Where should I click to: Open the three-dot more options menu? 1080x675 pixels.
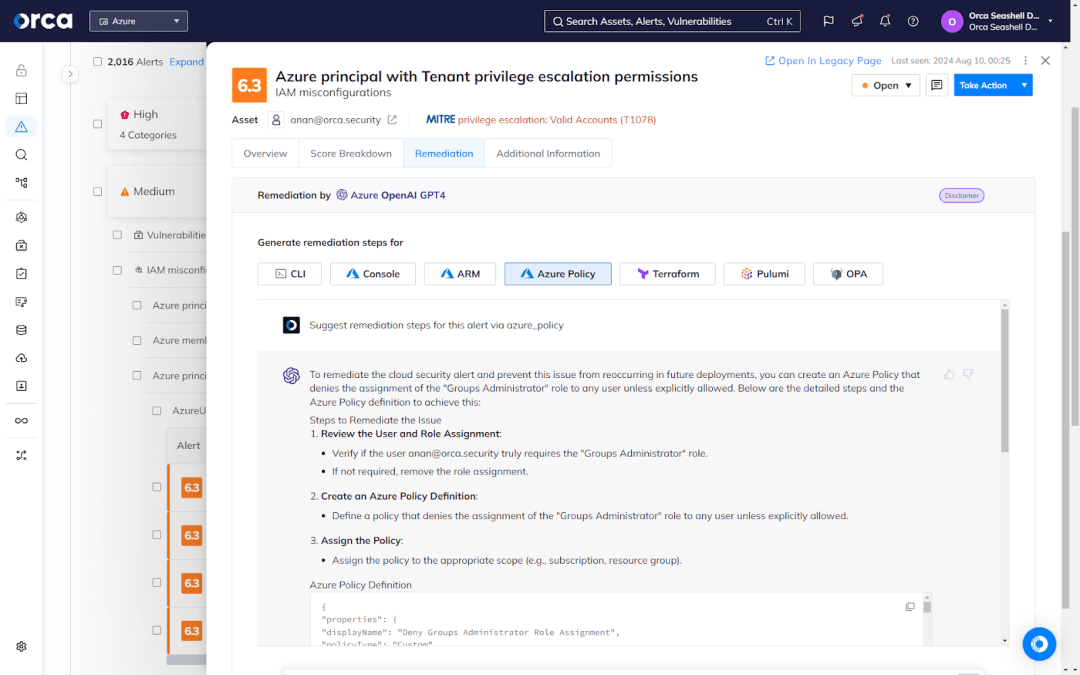click(x=1026, y=61)
